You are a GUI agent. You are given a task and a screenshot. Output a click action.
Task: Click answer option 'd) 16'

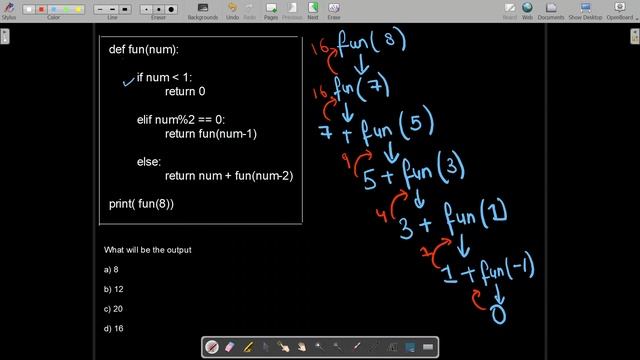coord(113,329)
